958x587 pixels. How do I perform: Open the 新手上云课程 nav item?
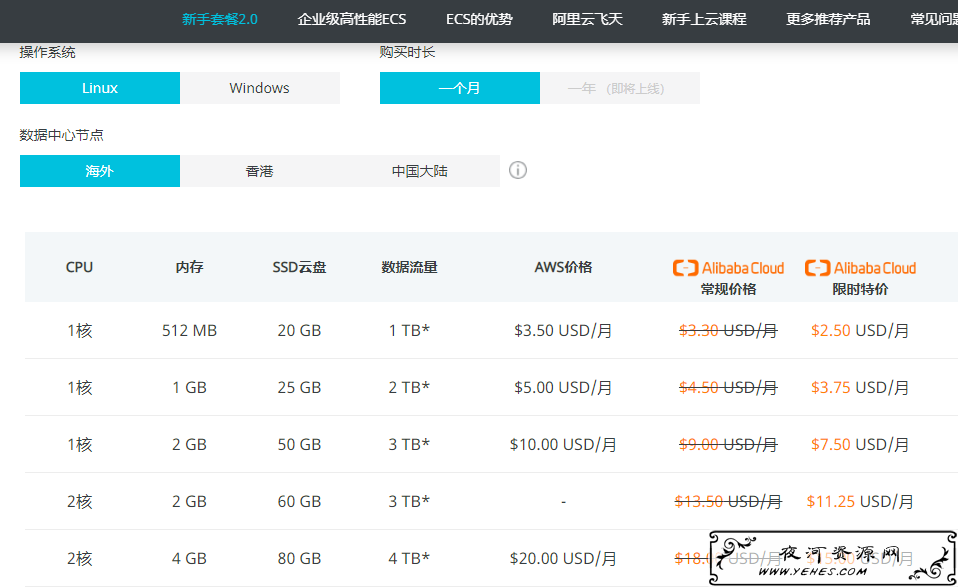click(704, 20)
